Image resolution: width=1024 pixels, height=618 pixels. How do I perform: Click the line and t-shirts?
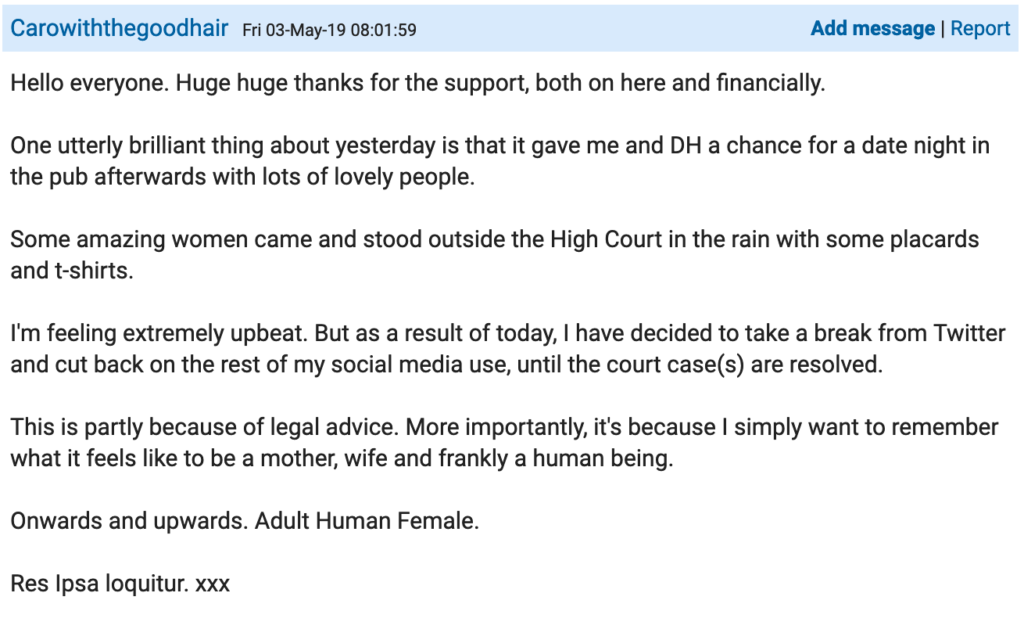point(72,270)
